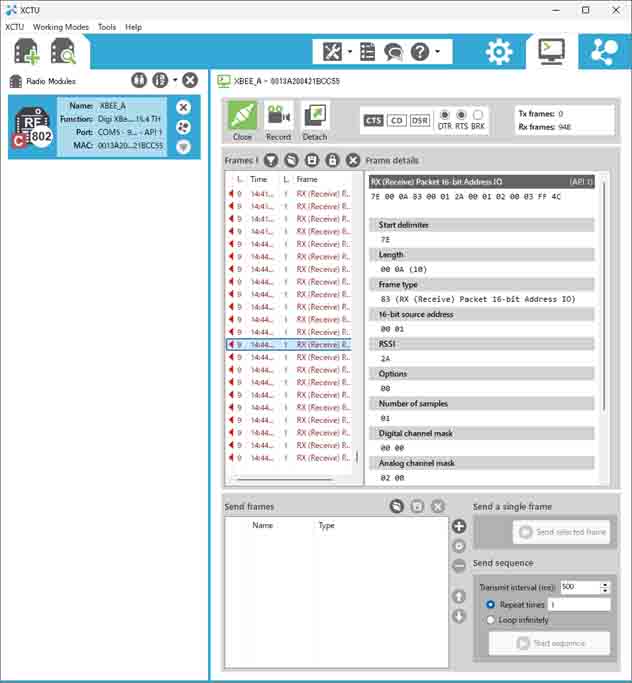Toggle the DTR line radio indicator

[444, 115]
